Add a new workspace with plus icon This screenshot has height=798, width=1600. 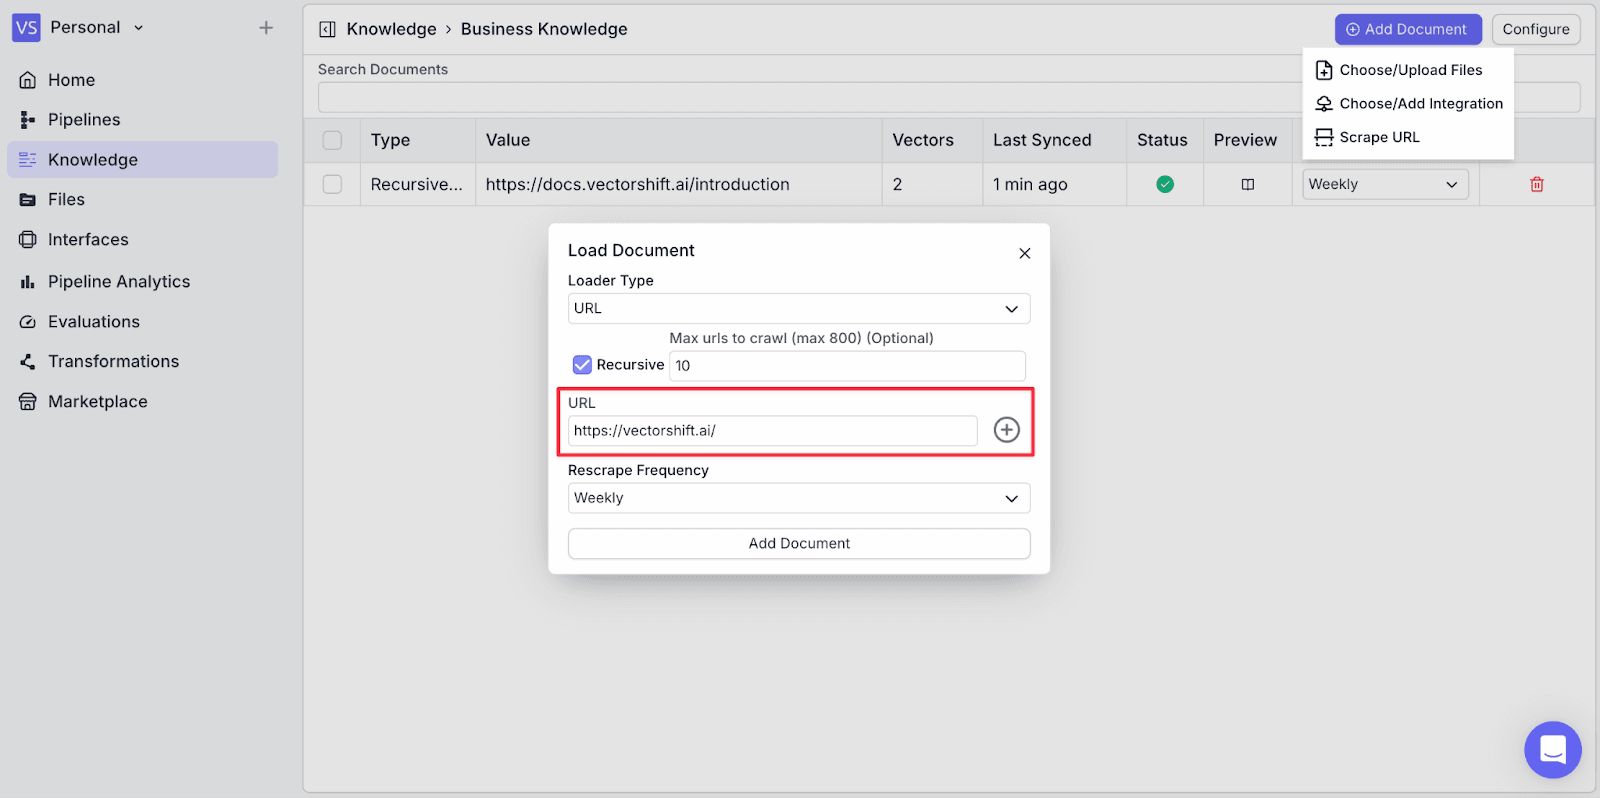266,28
